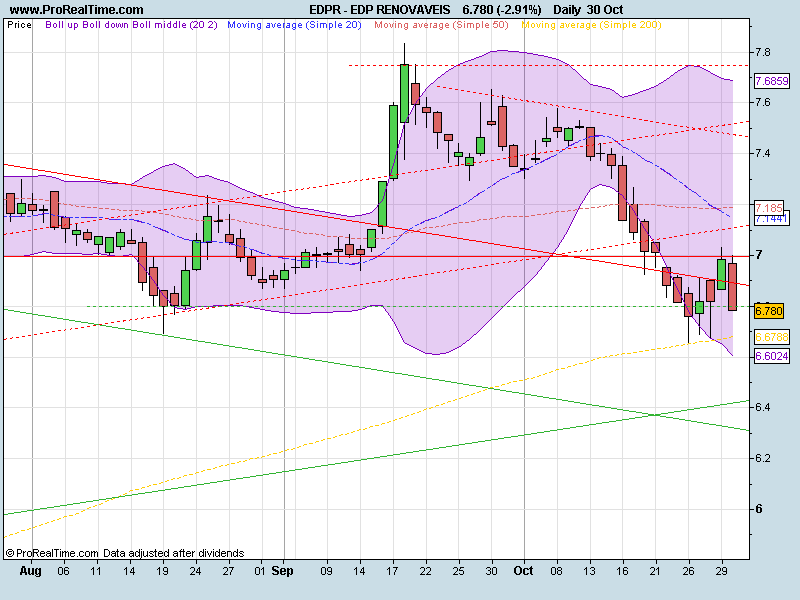Click the 7 tick on the price axis
The width and height of the screenshot is (800, 600).
[759, 255]
